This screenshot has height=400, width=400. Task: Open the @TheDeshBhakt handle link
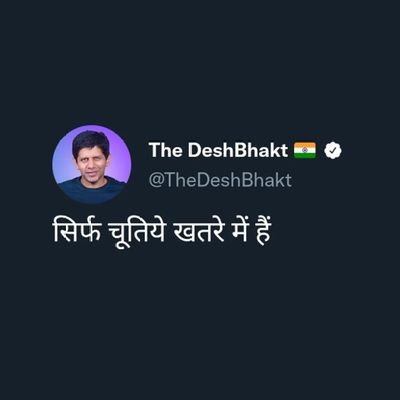(220, 180)
